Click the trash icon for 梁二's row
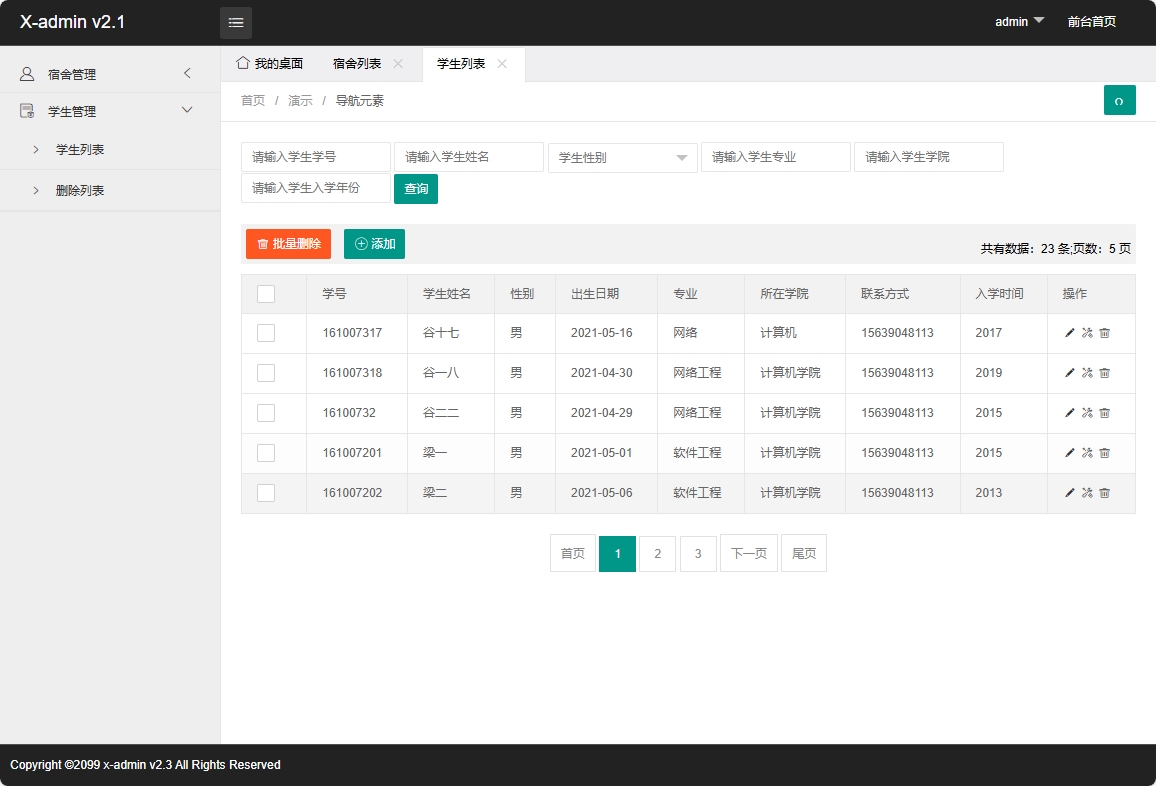The width and height of the screenshot is (1156, 786). pyautogui.click(x=1104, y=493)
